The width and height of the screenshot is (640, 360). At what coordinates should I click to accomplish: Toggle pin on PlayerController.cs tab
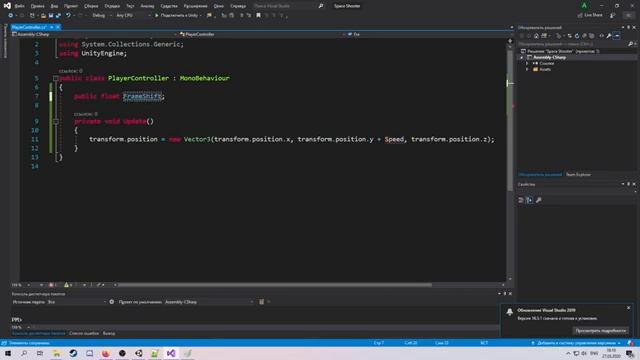[x=51, y=27]
